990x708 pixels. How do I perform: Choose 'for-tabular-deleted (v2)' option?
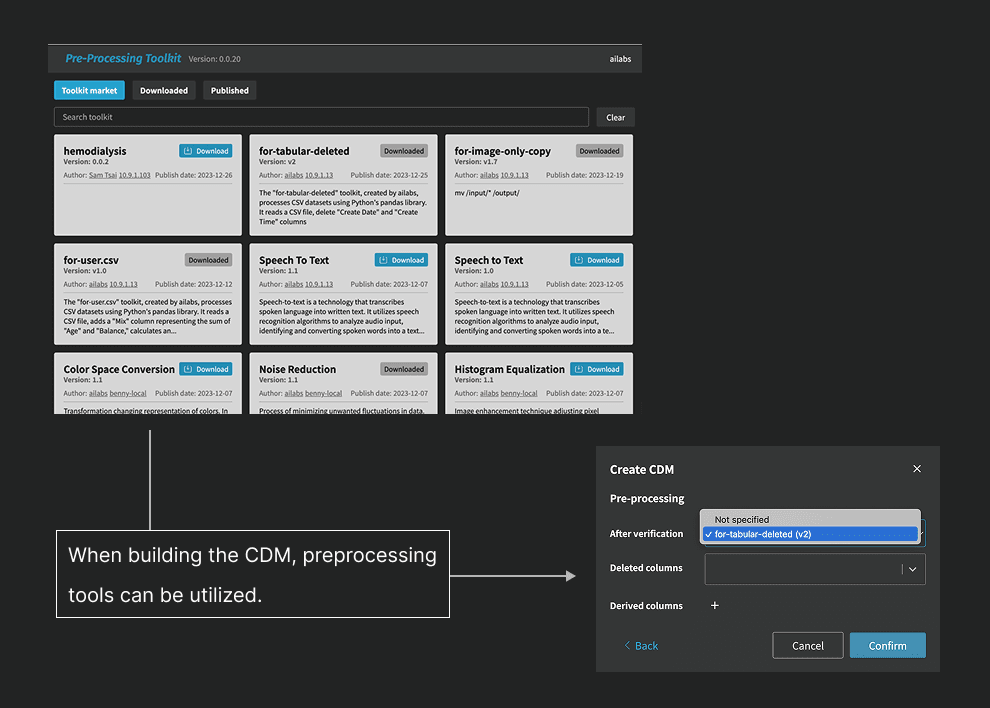coord(762,534)
